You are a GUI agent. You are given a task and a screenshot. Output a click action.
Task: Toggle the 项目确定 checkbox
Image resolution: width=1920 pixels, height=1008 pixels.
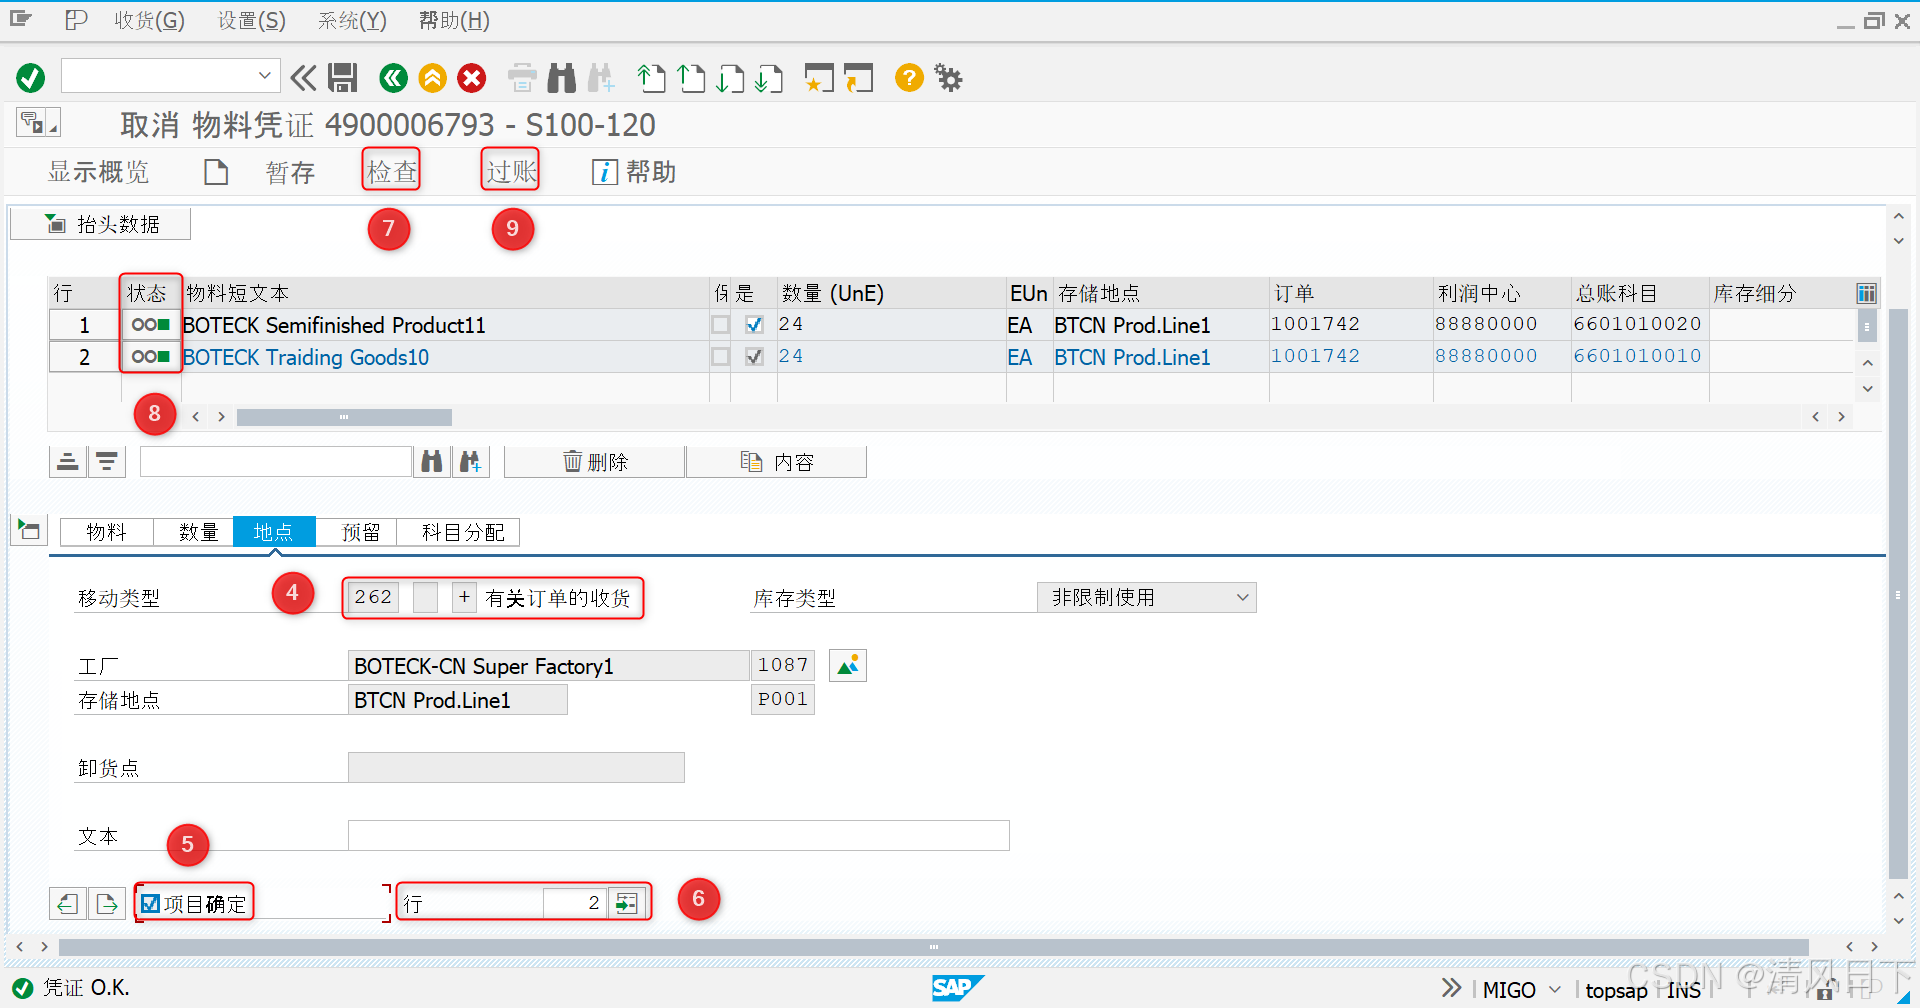[x=150, y=903]
